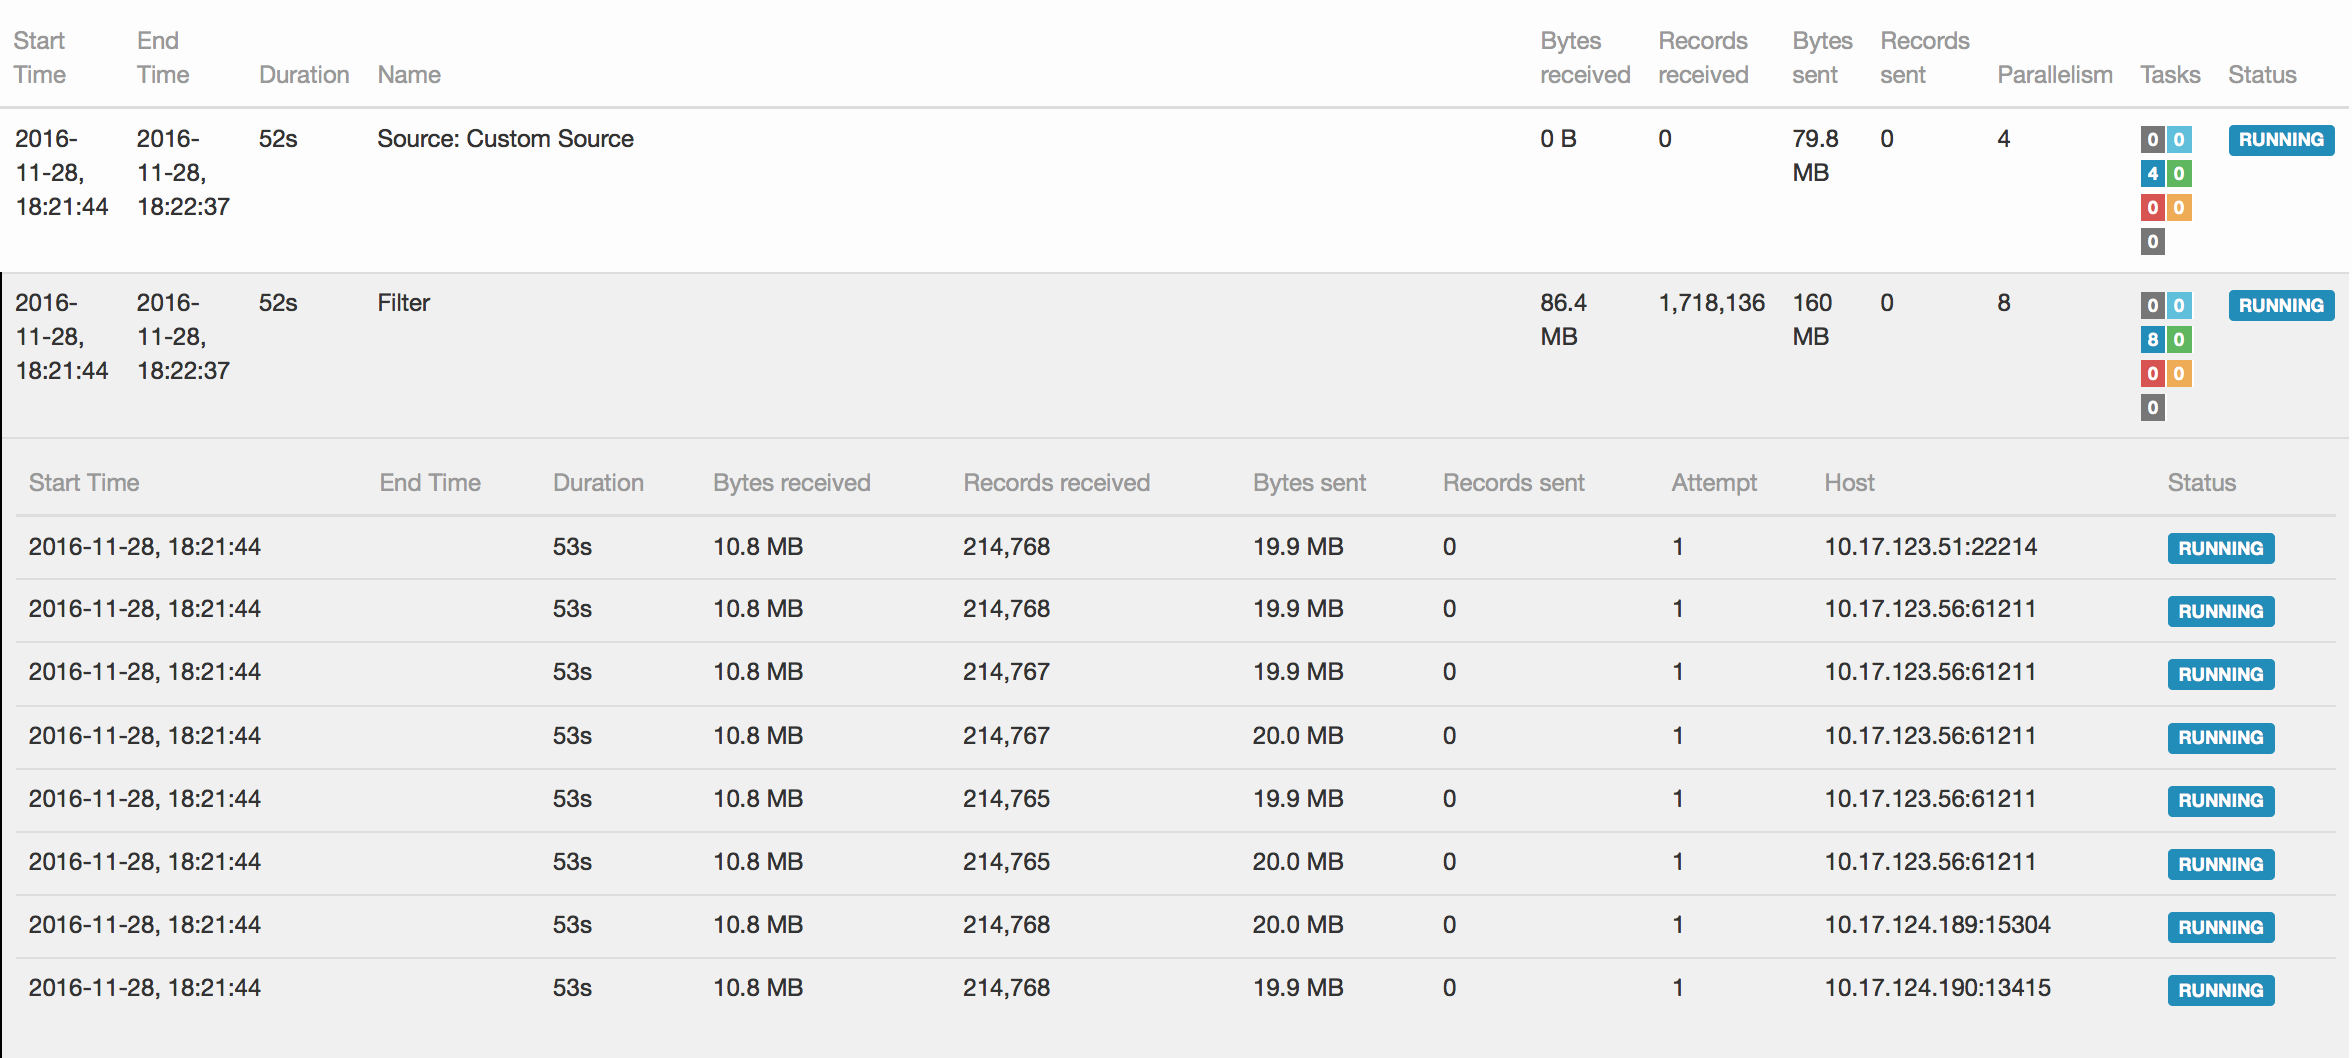The height and width of the screenshot is (1058, 2352).
Task: Click the Host column header in subtasks table
Action: [x=1849, y=483]
